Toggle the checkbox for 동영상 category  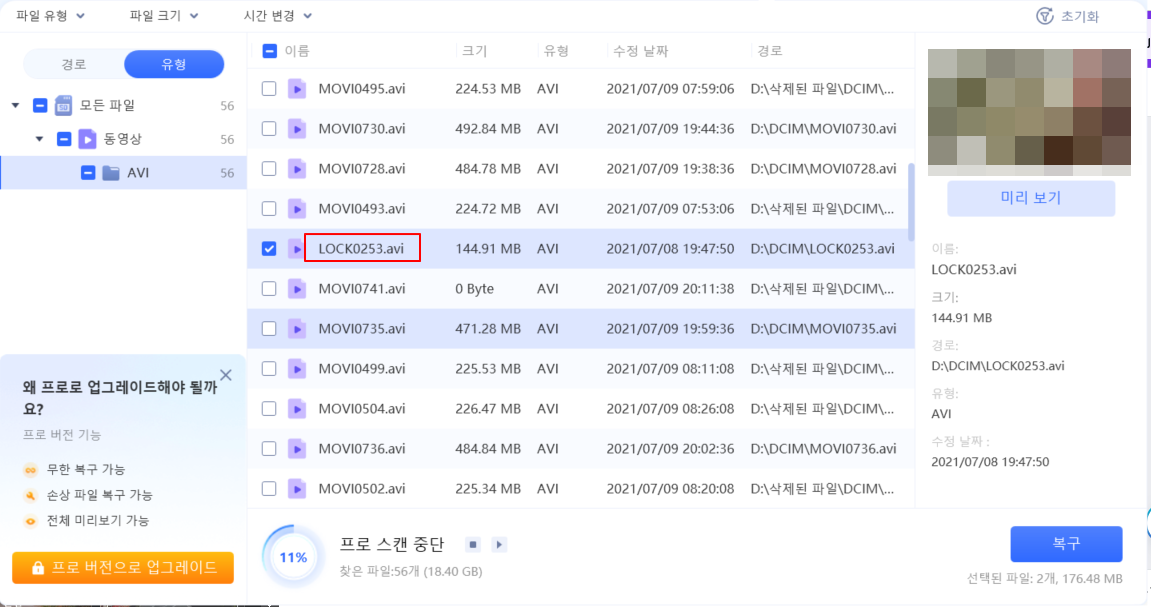64,139
